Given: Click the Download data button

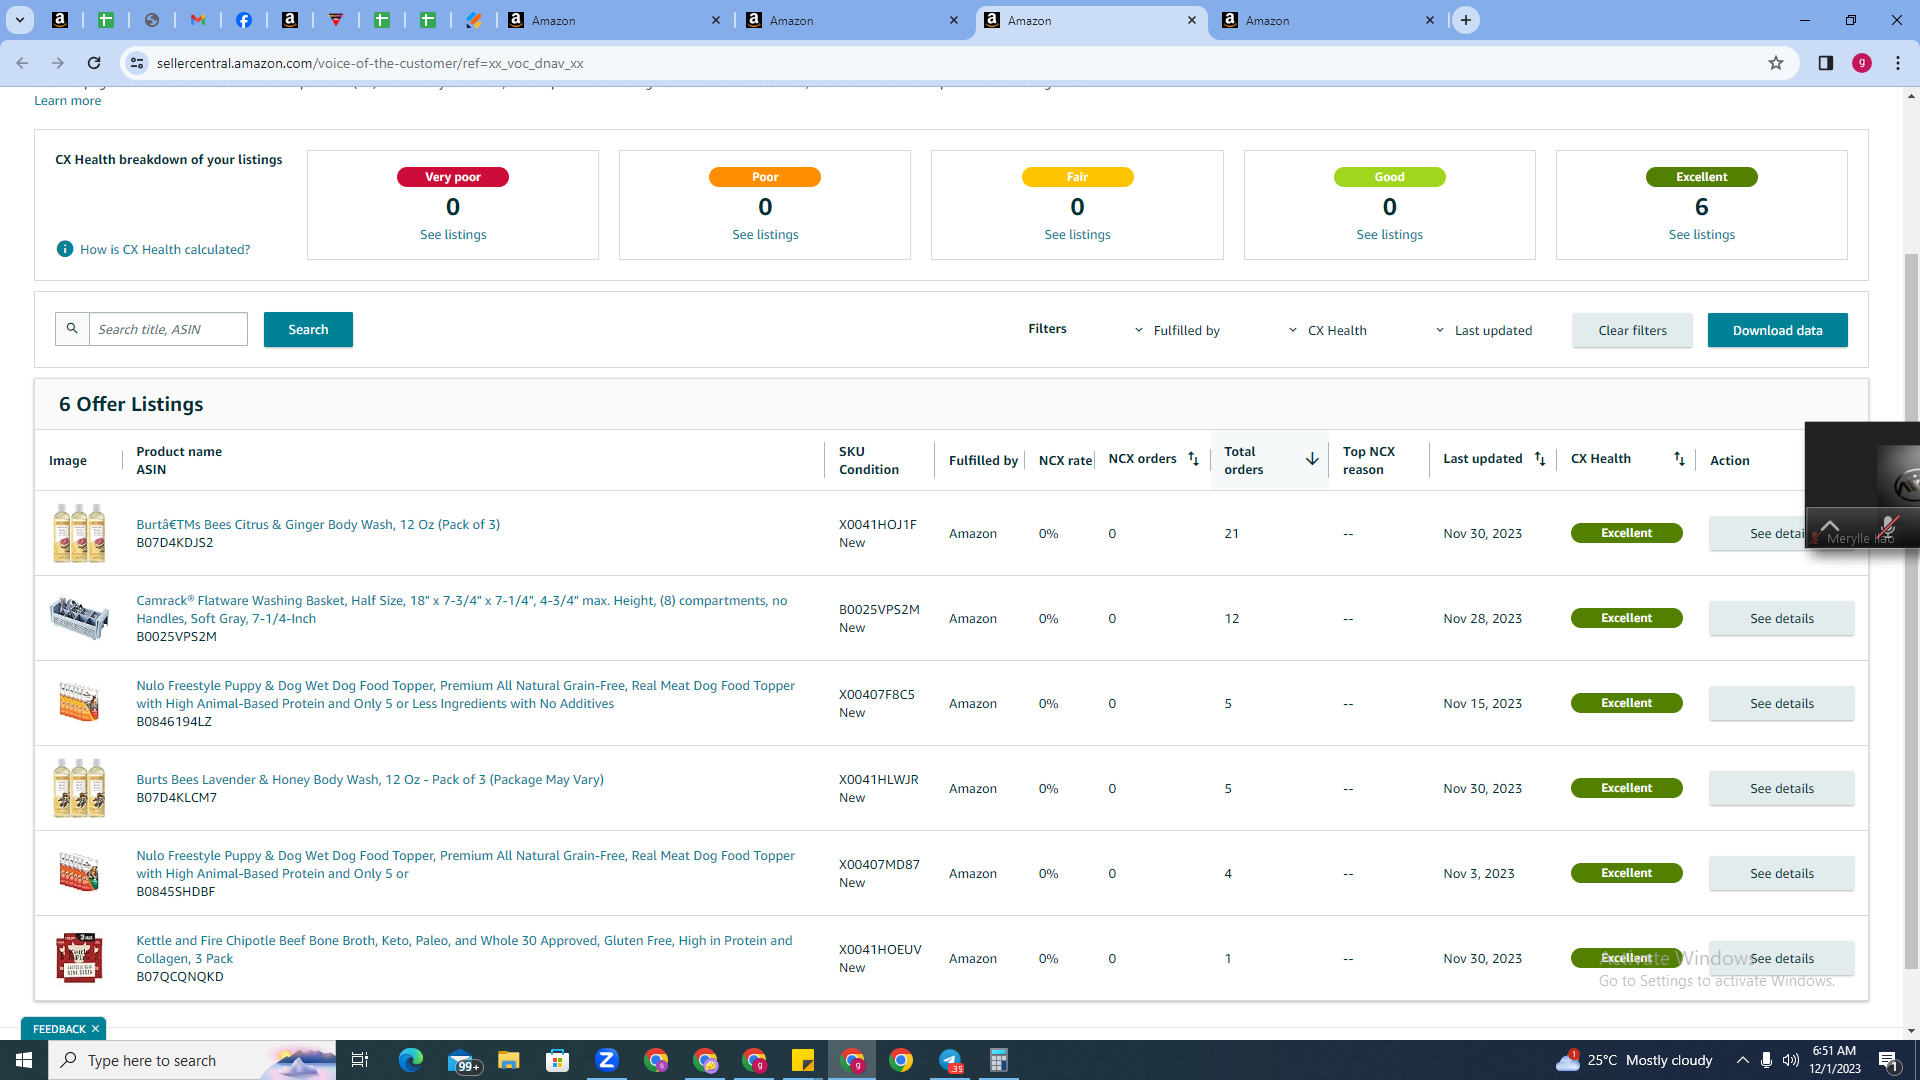Looking at the screenshot, I should [1777, 330].
